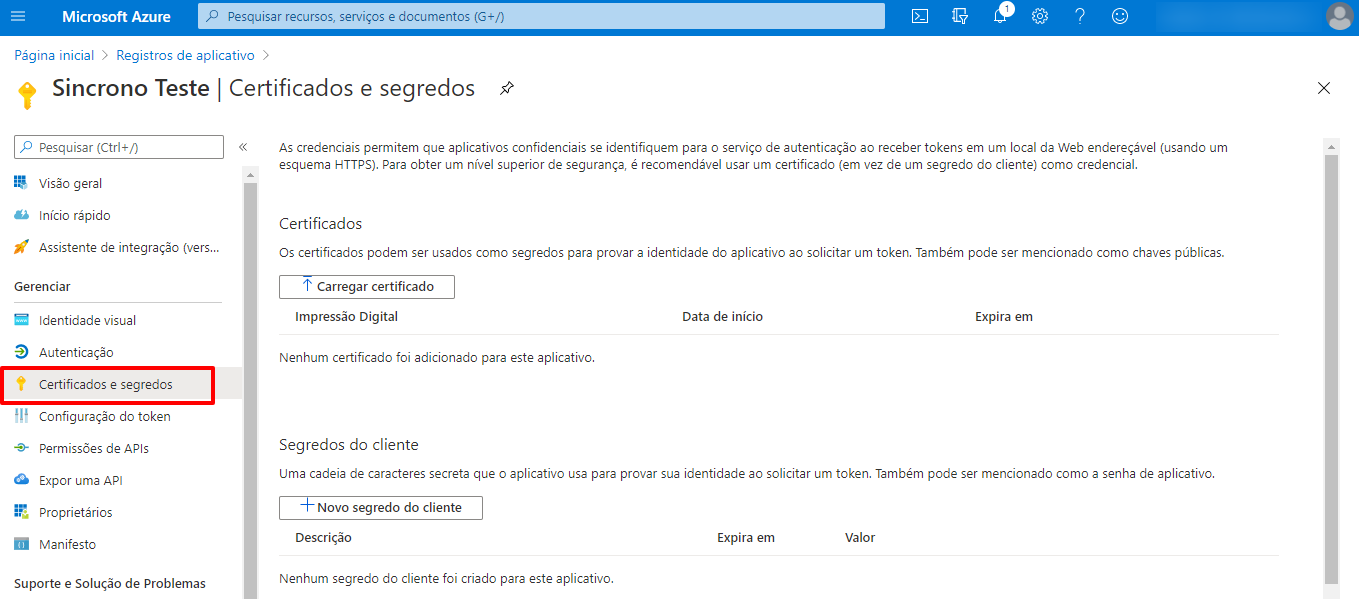1359x599 pixels.
Task: Open portal settings gear
Action: pos(1040,16)
